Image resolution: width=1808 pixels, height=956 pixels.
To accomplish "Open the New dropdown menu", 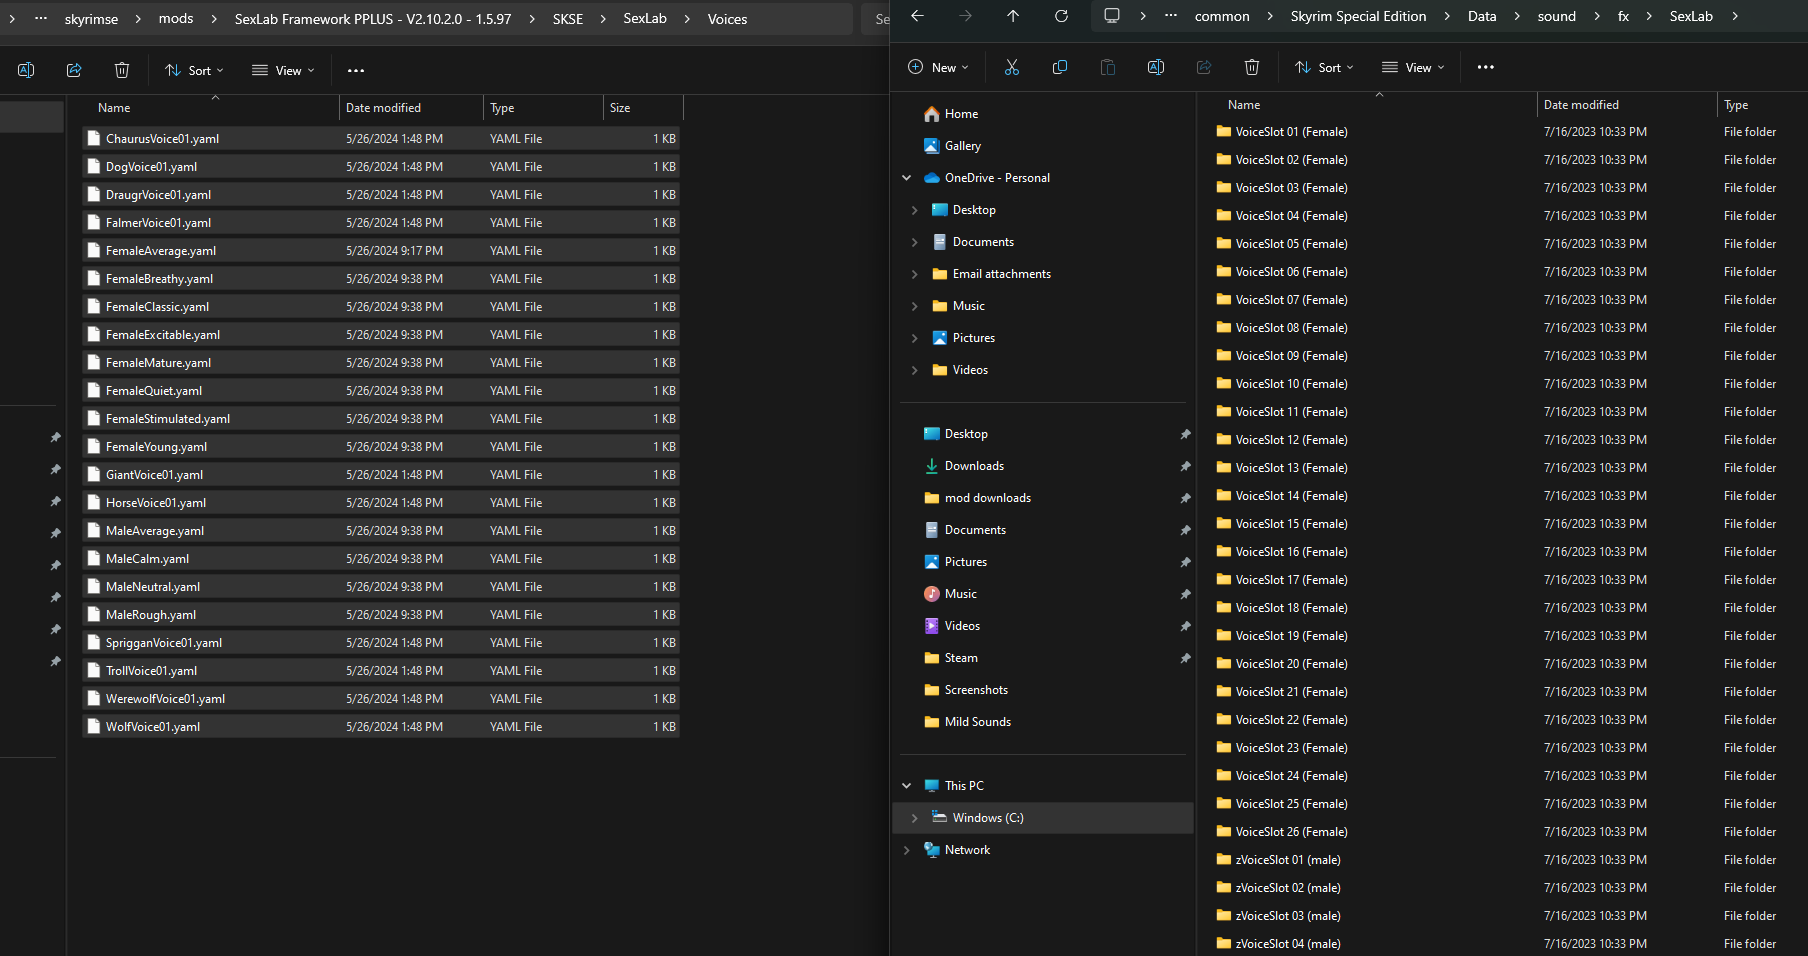I will point(938,67).
